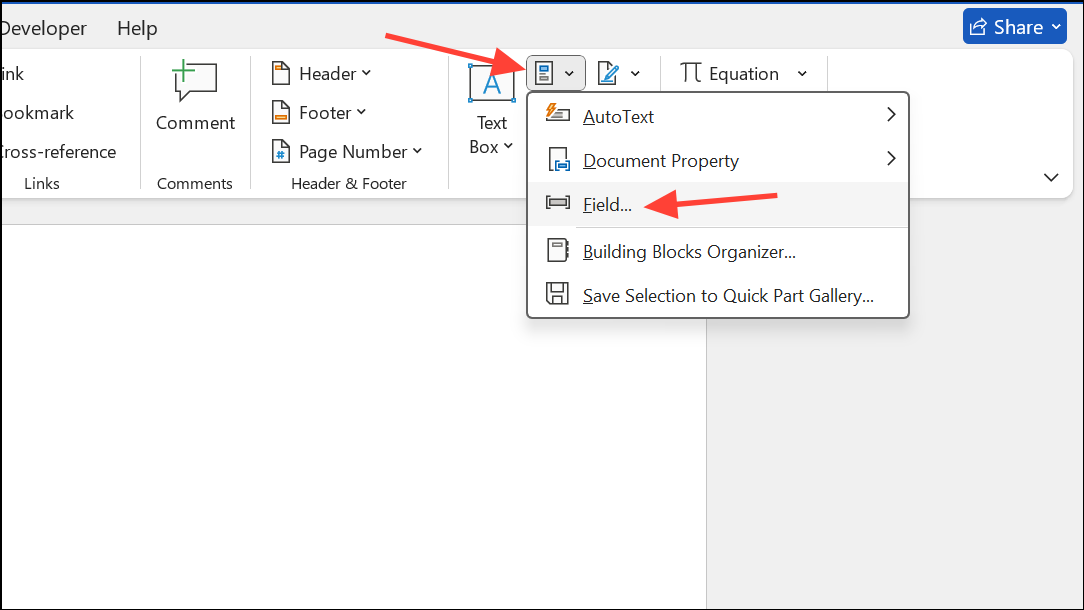Click the Share button
This screenshot has height=610, width=1084.
tap(1014, 25)
